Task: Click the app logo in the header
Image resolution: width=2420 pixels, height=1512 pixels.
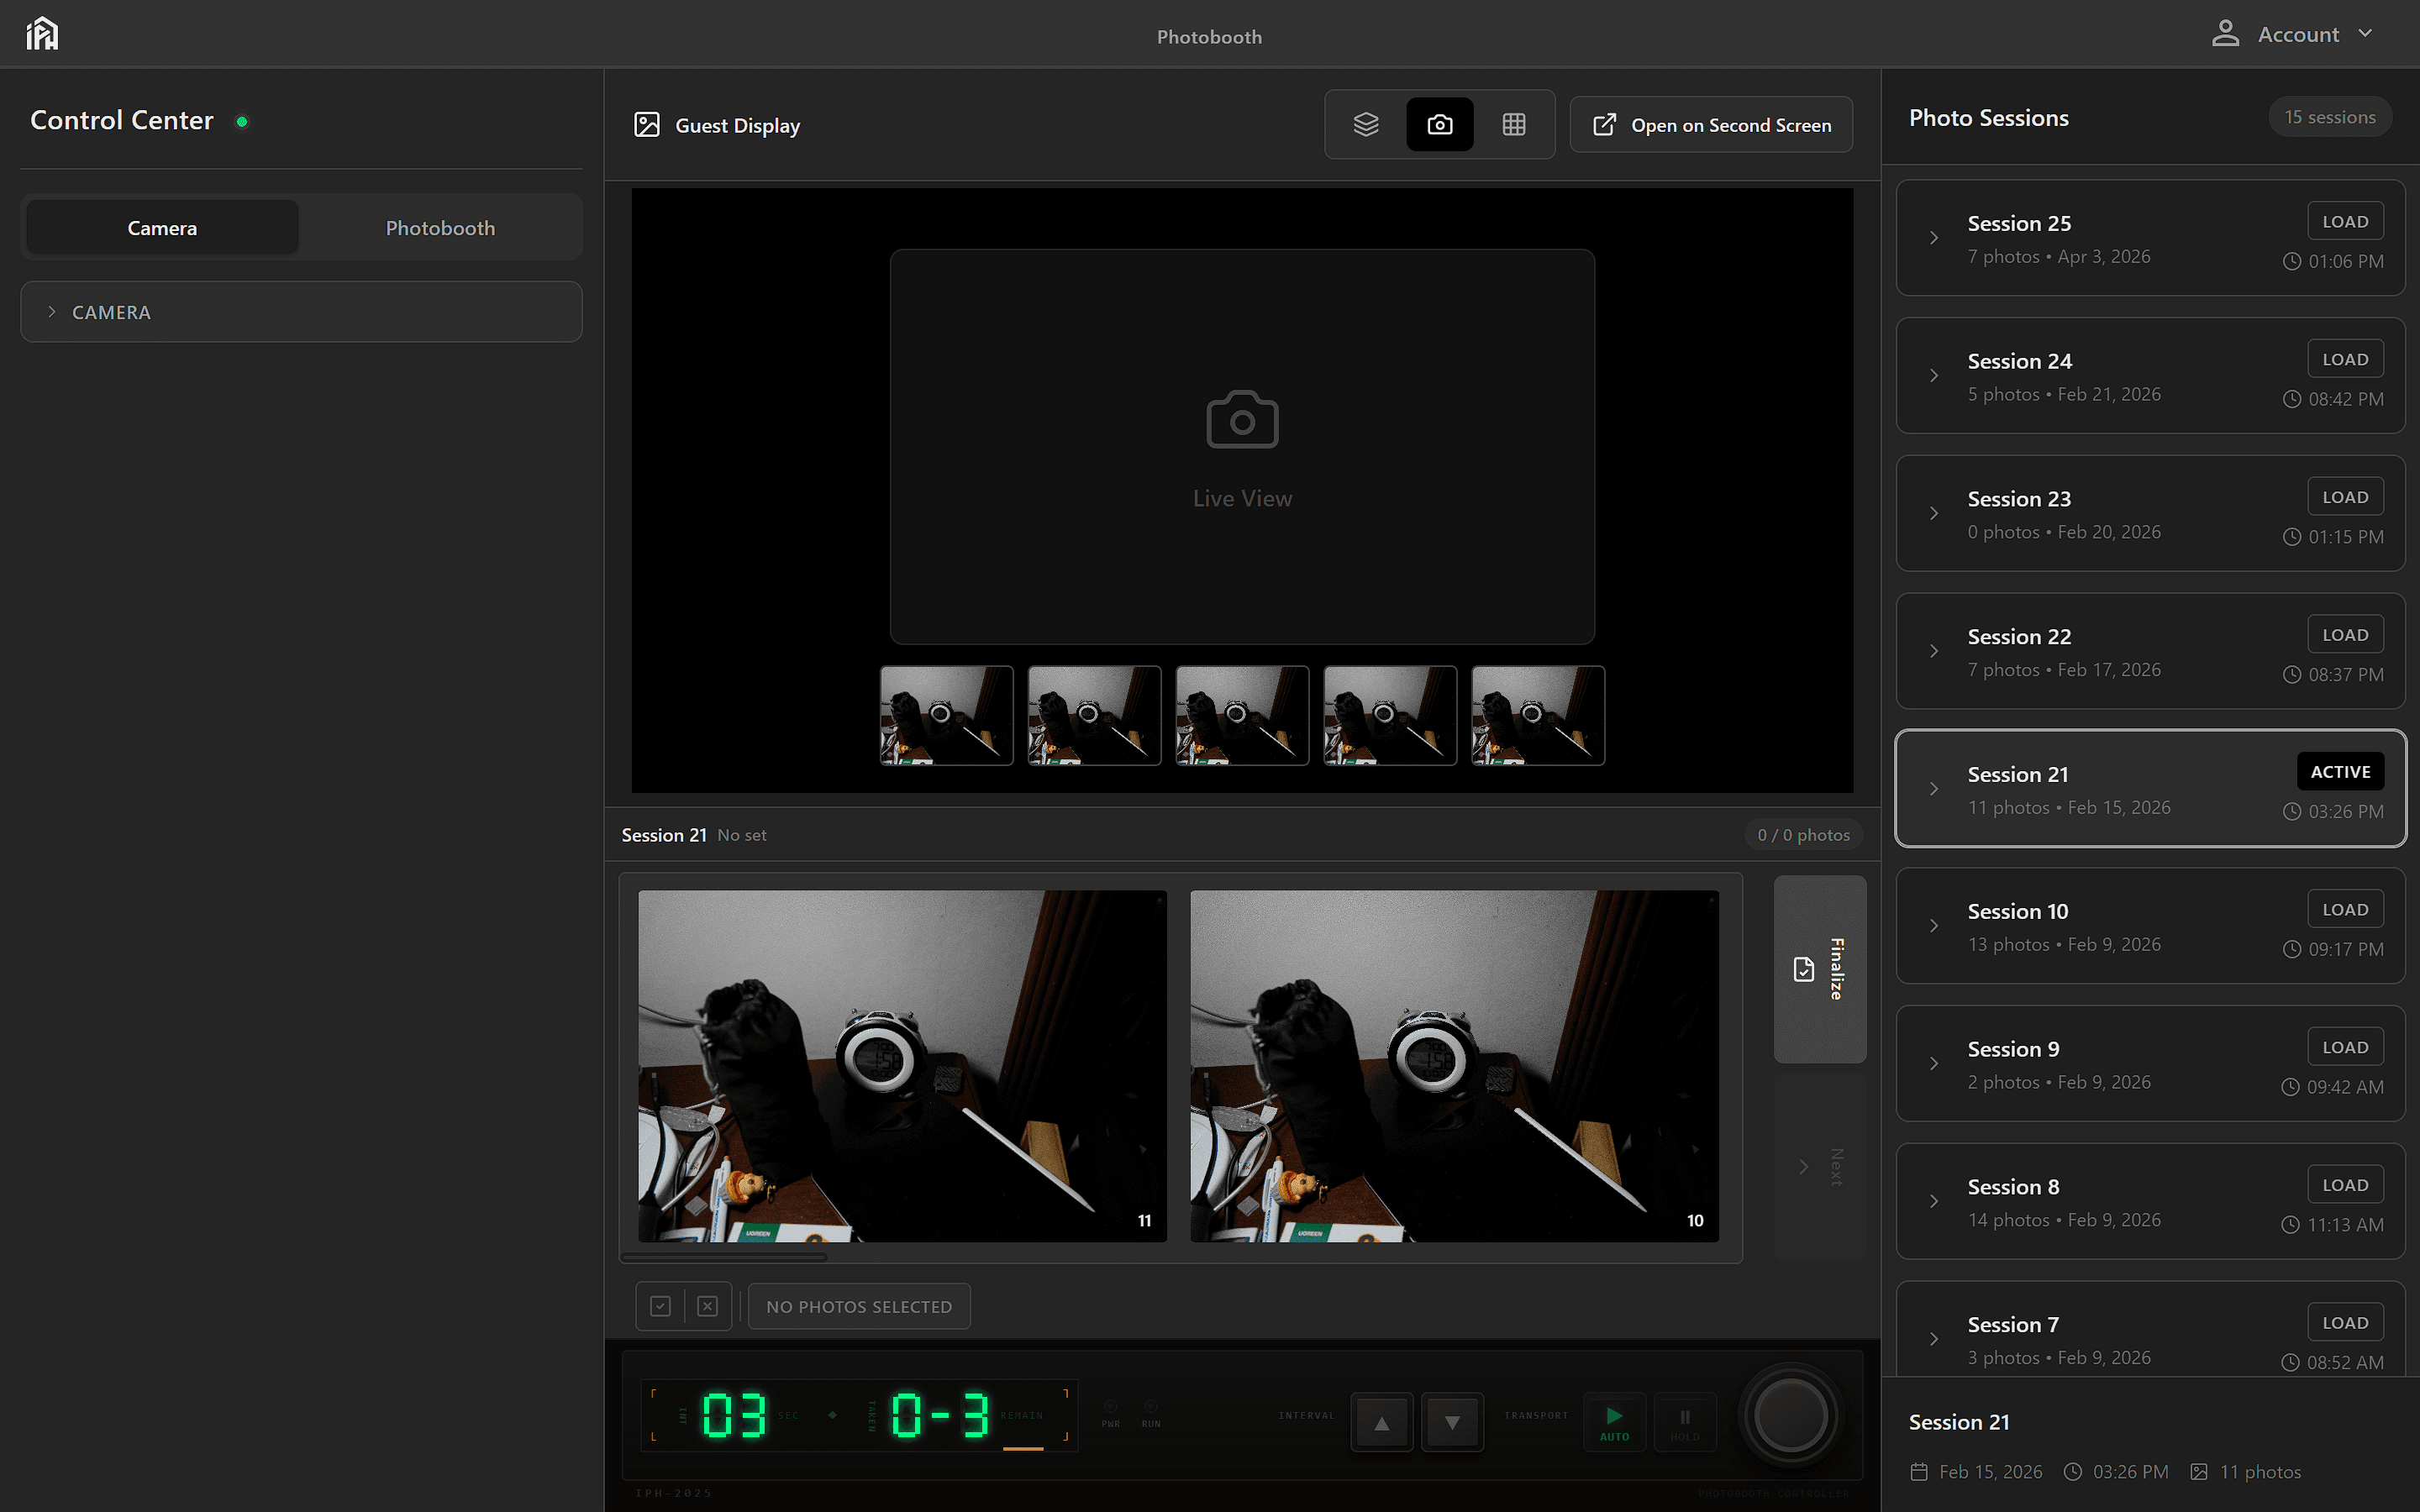Action: pyautogui.click(x=42, y=34)
